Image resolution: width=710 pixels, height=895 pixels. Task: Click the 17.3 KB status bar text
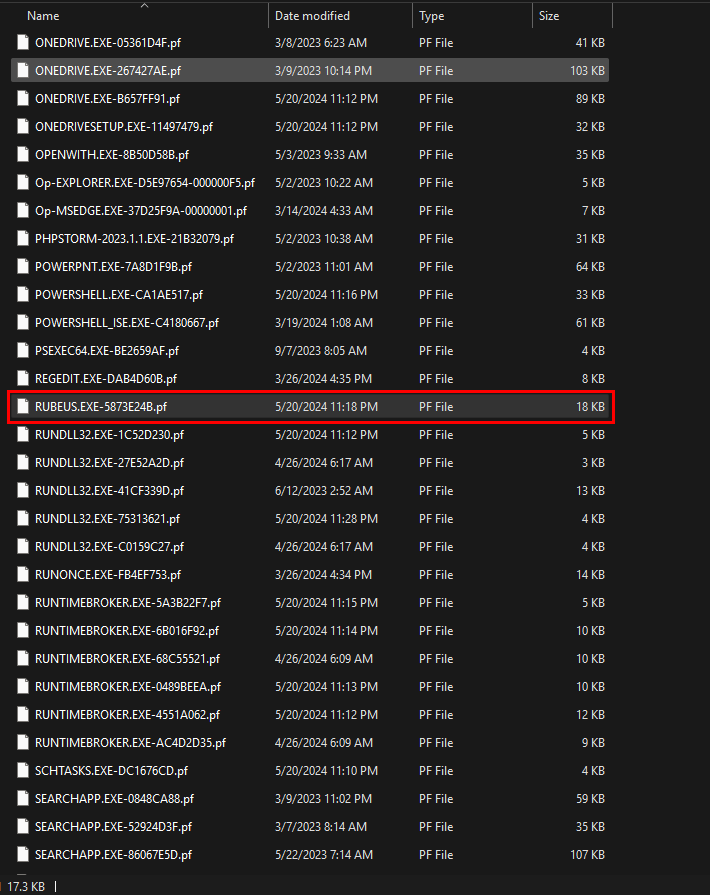(26, 886)
